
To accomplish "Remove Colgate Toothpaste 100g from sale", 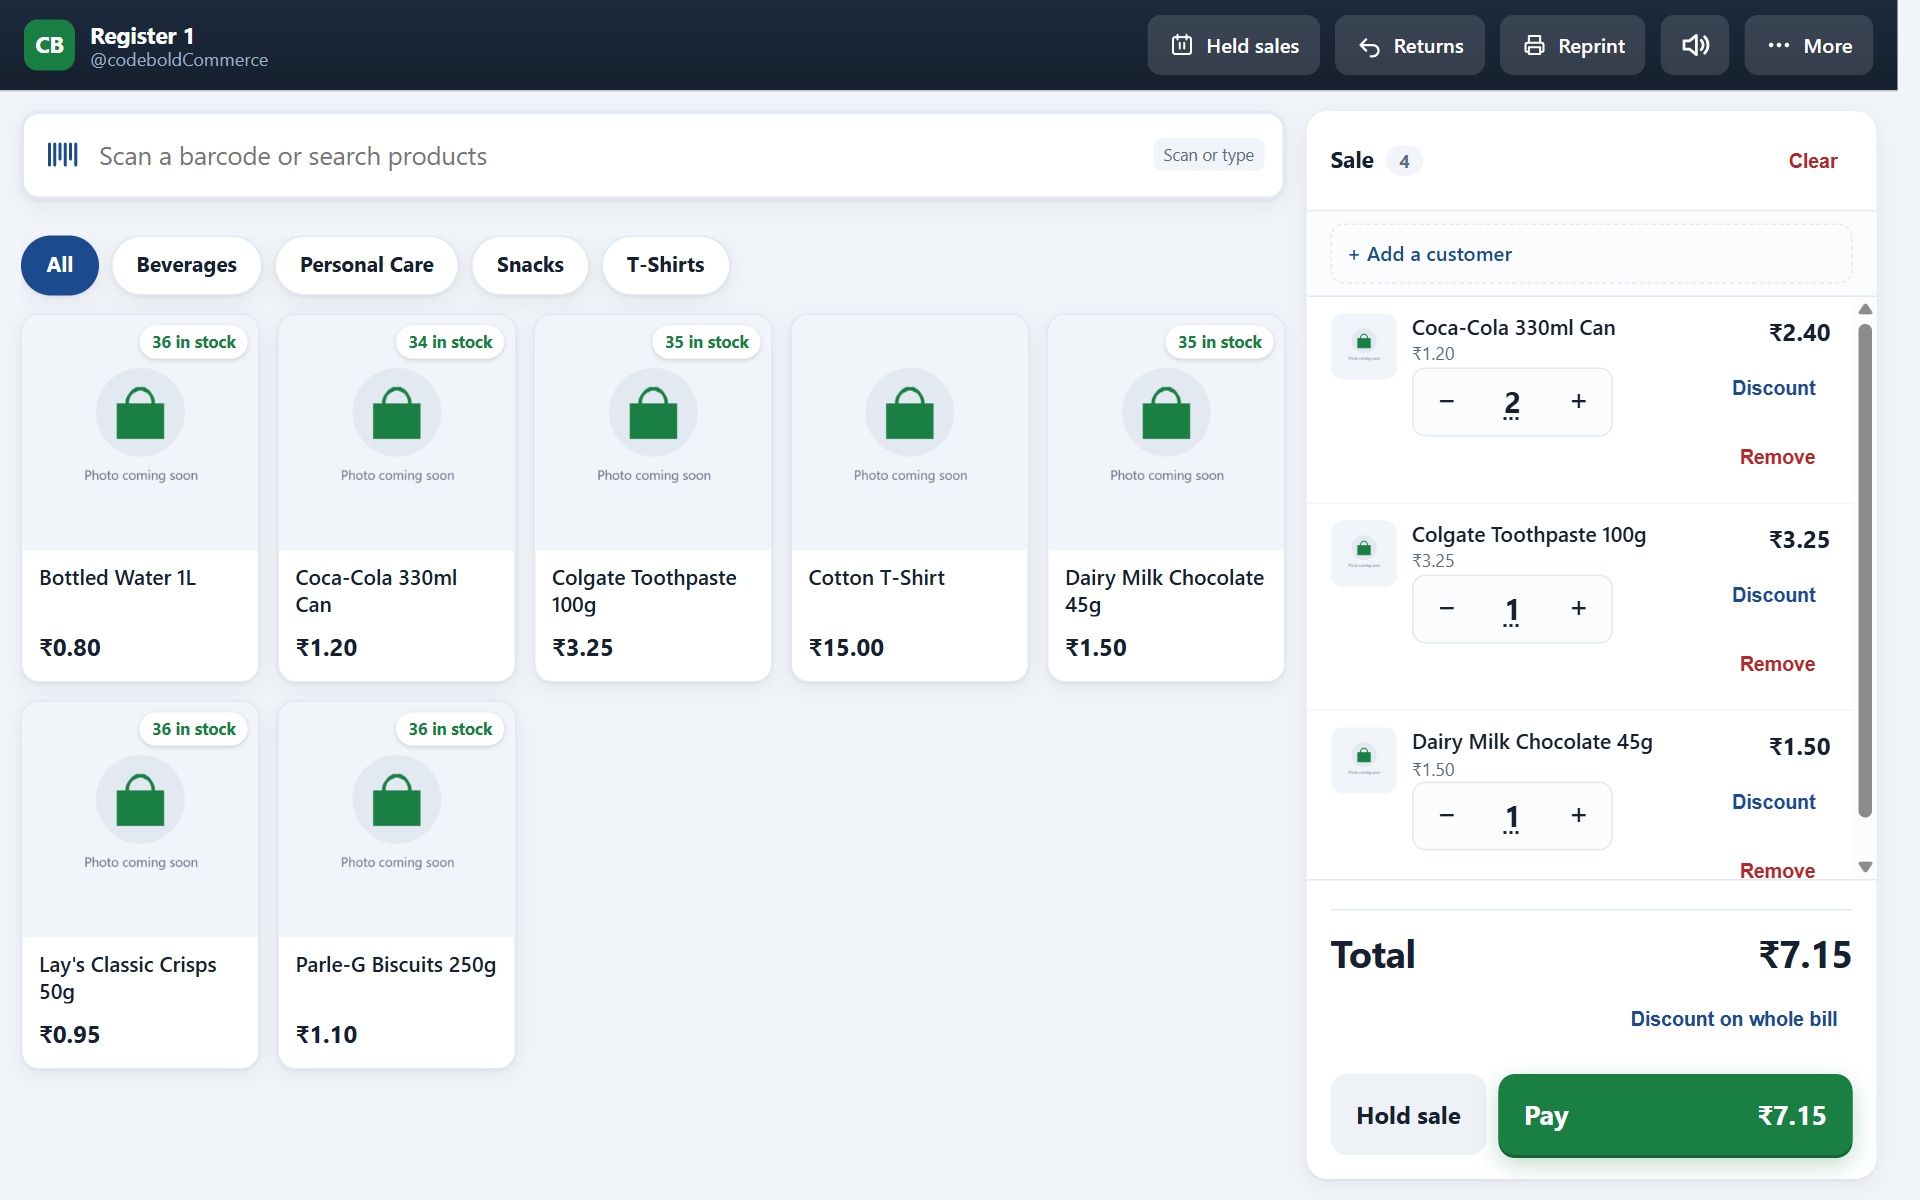I will click(x=1777, y=664).
